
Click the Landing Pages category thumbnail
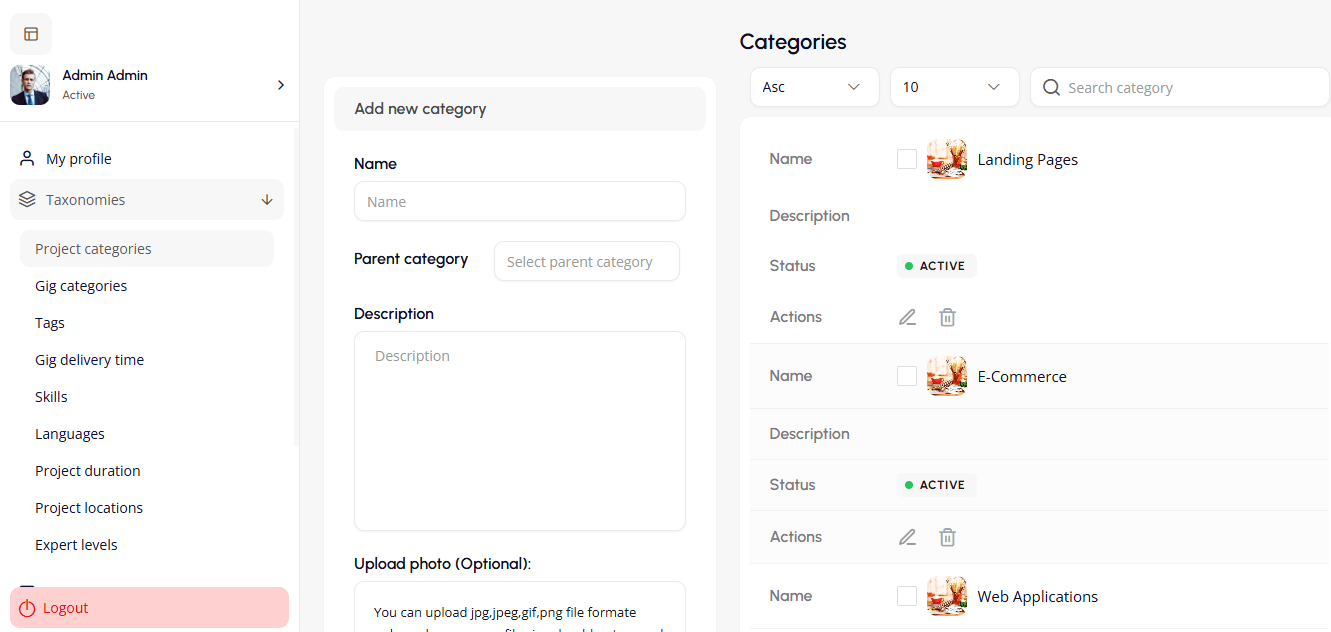pyautogui.click(x=946, y=159)
